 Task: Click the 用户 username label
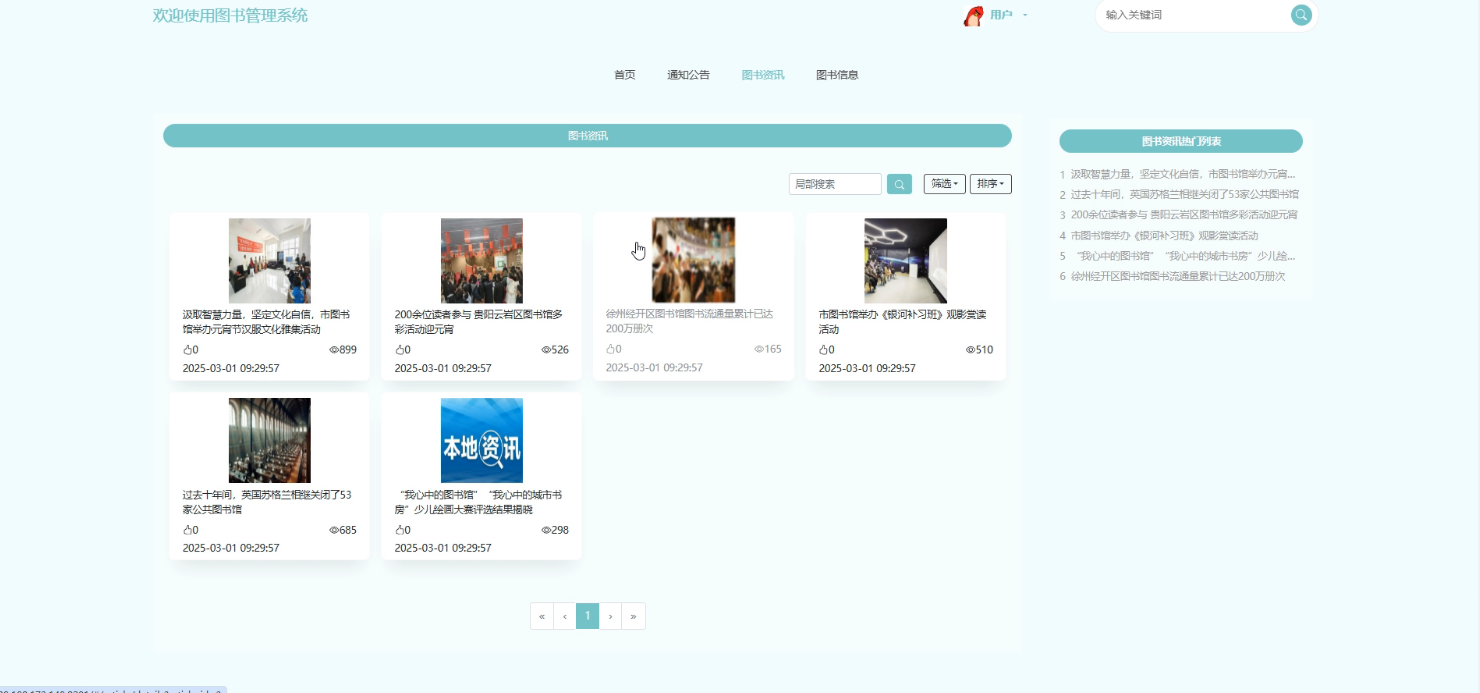tap(1001, 15)
